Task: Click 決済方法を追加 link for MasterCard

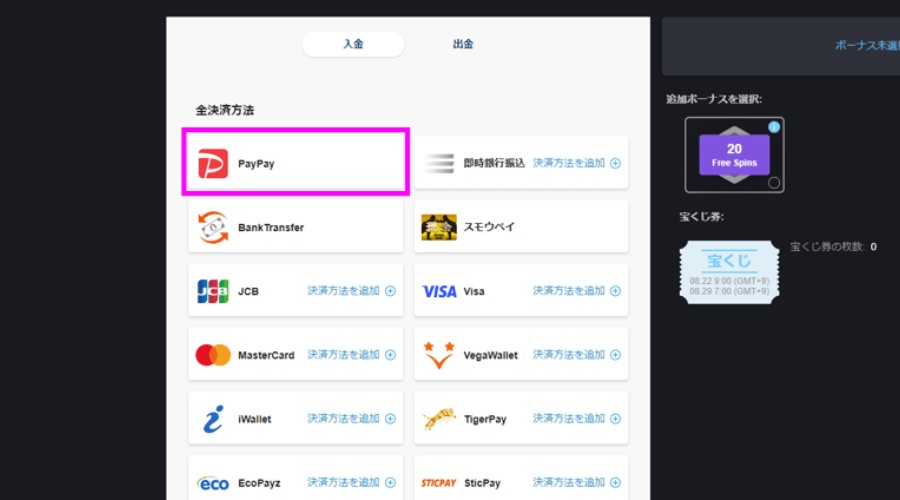Action: coord(343,355)
